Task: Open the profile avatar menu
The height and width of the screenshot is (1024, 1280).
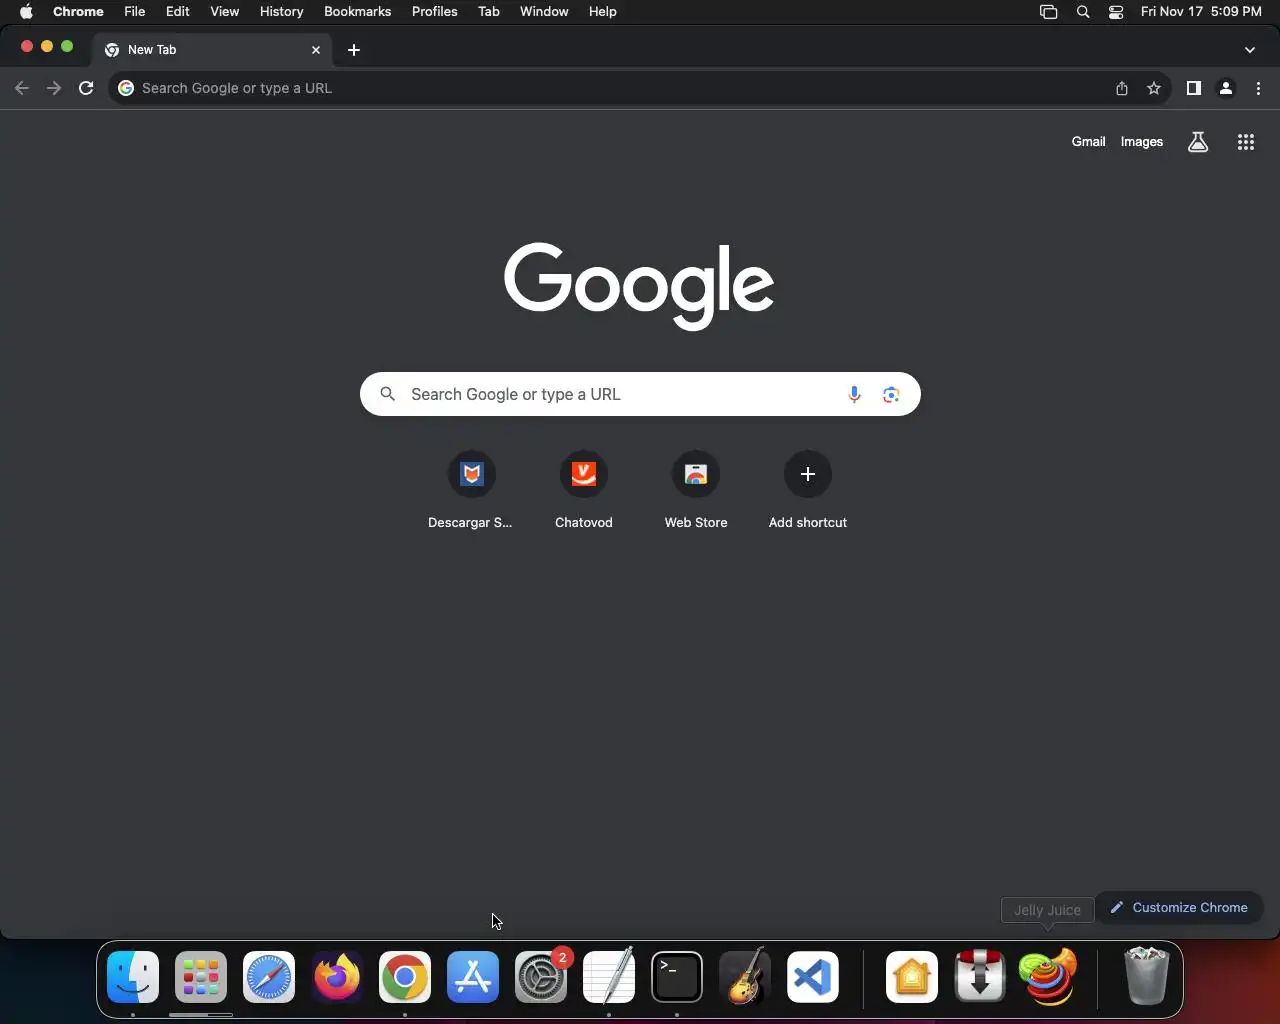Action: 1226,88
